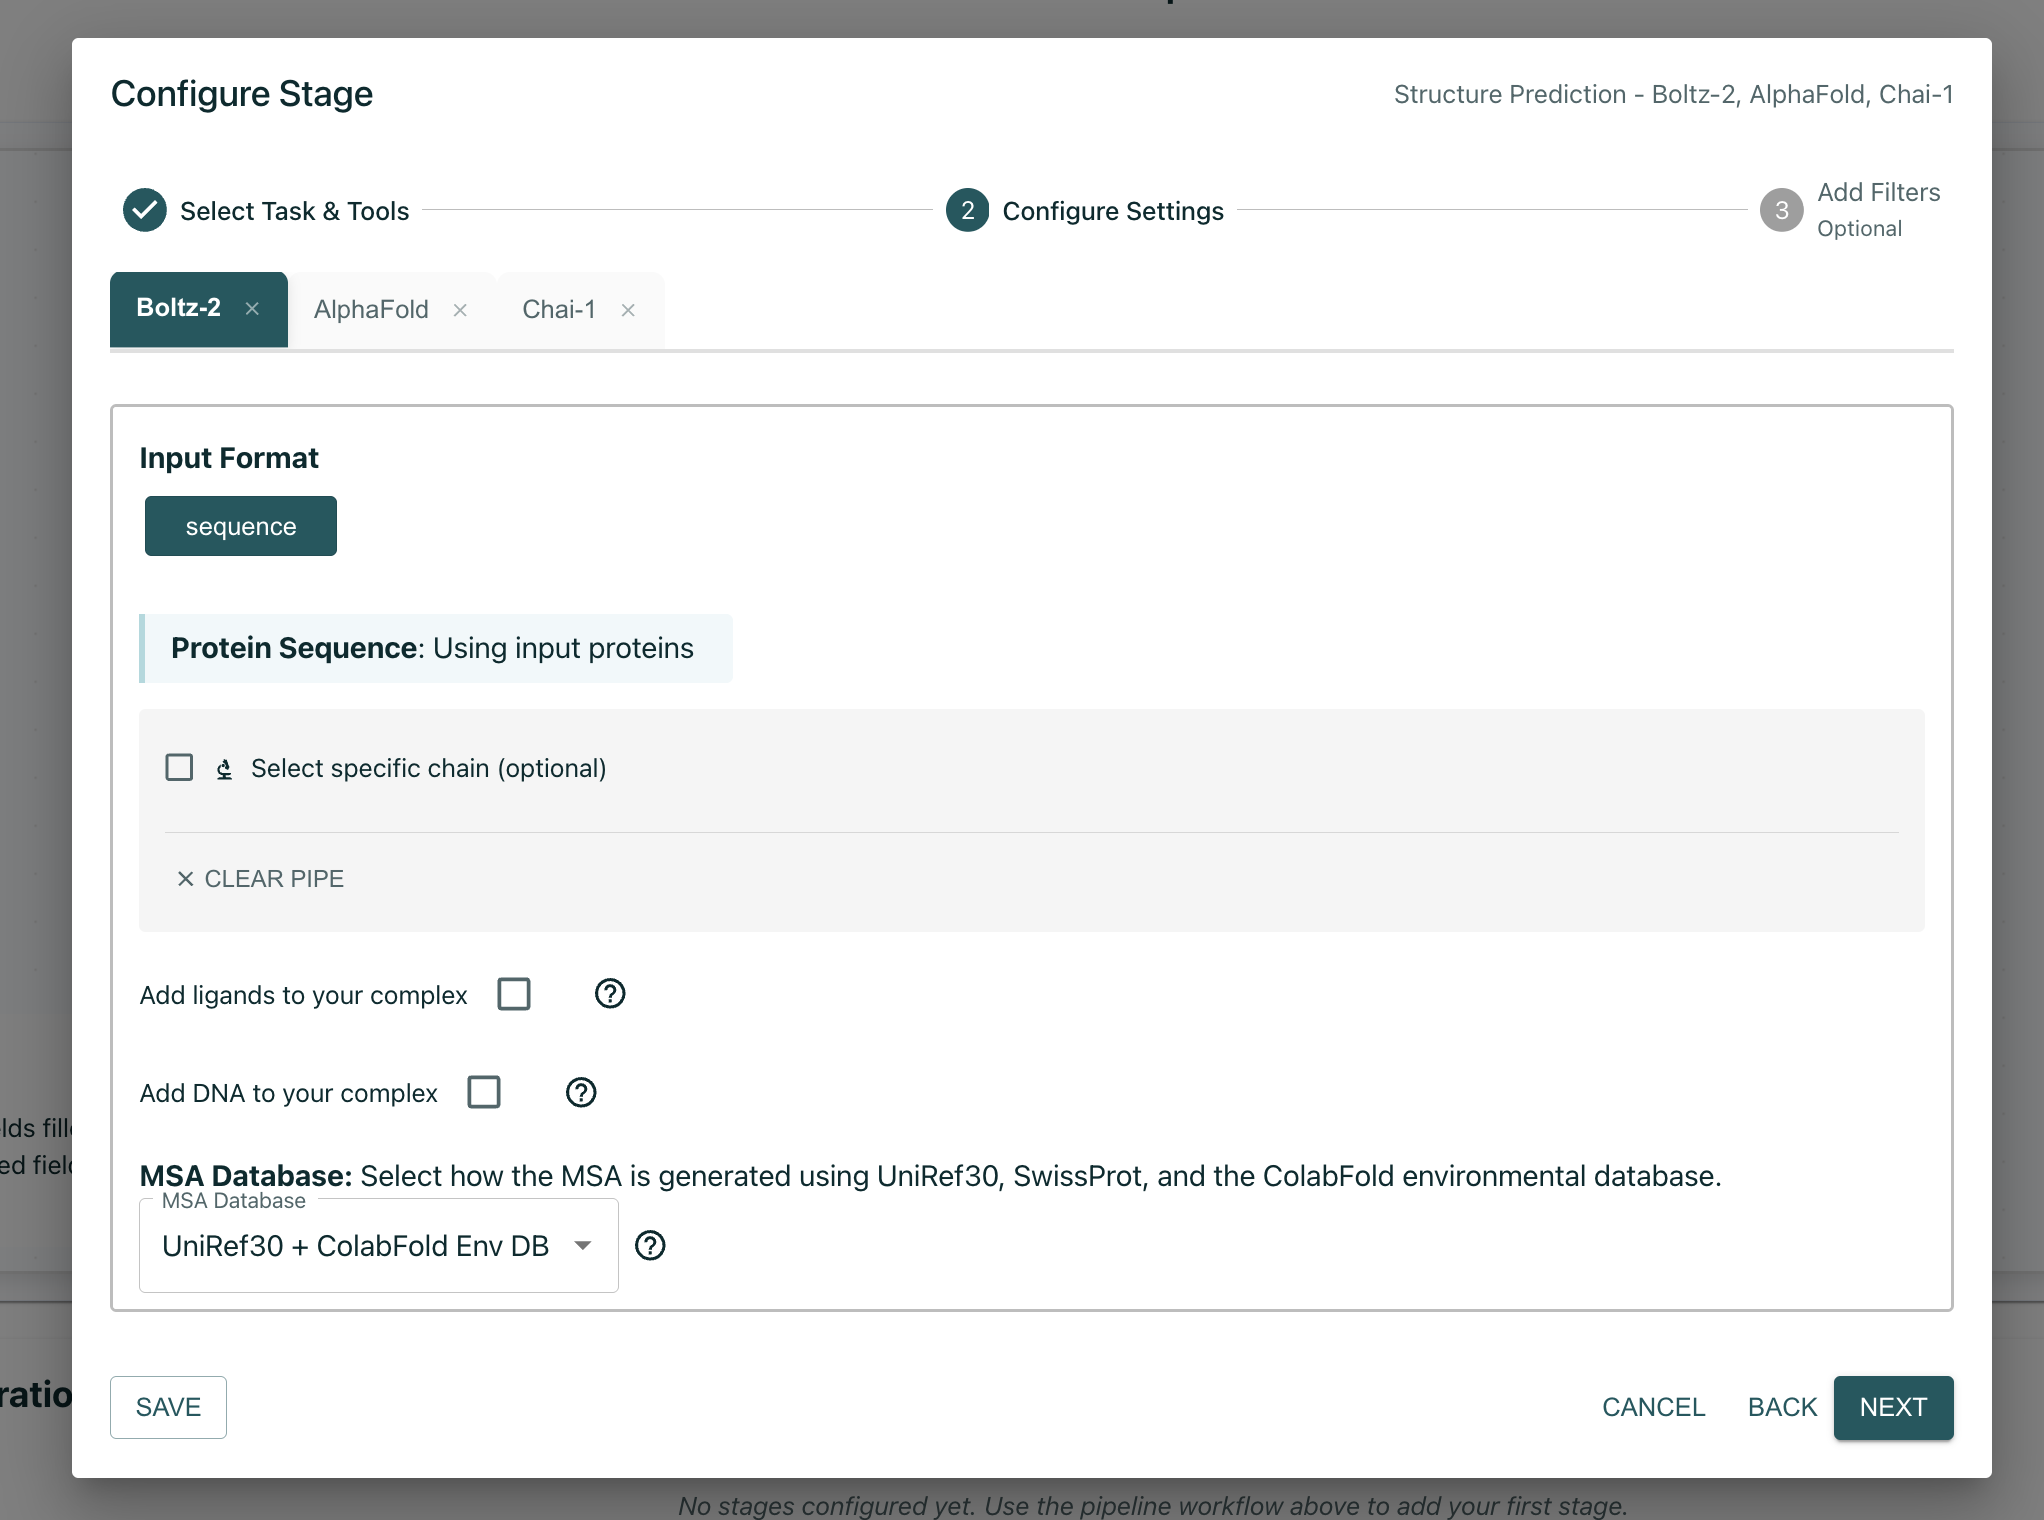
Task: Remove AlphaFold from selected tools
Action: pyautogui.click(x=460, y=309)
